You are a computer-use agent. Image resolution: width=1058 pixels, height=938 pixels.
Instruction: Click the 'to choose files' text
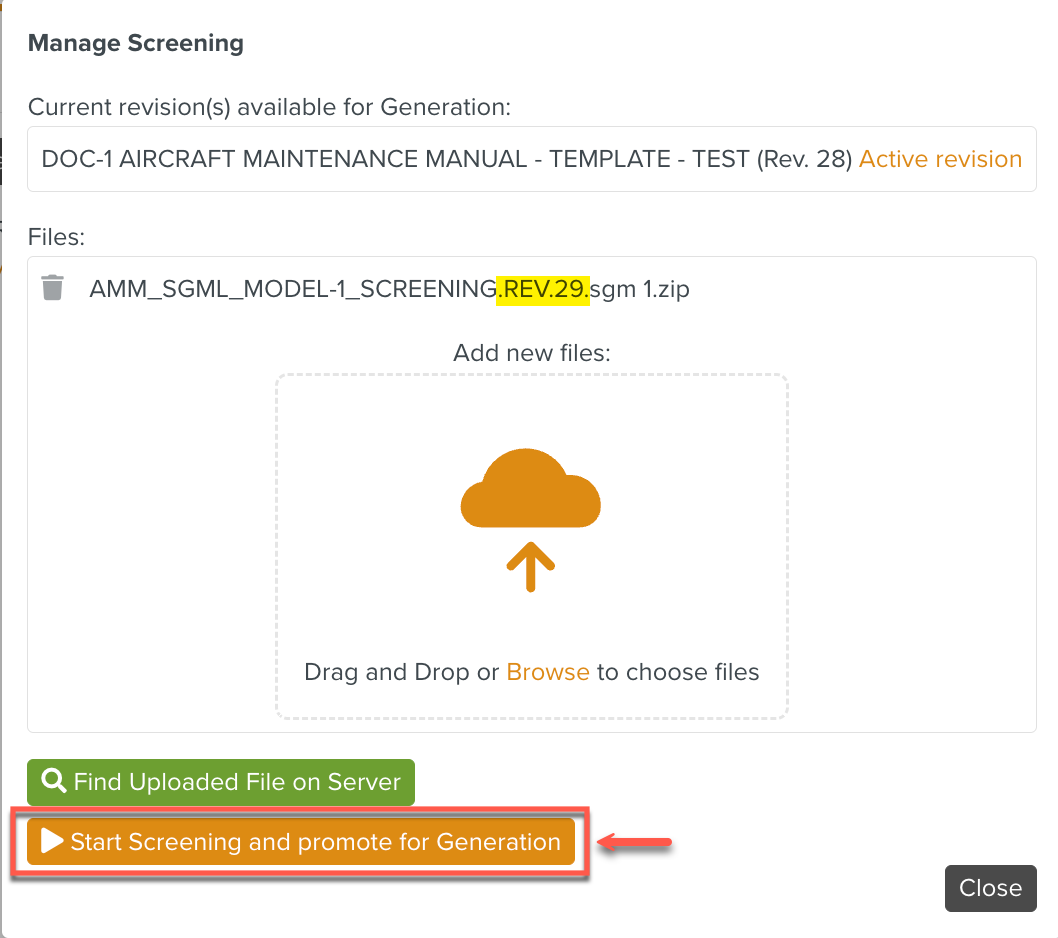(678, 672)
